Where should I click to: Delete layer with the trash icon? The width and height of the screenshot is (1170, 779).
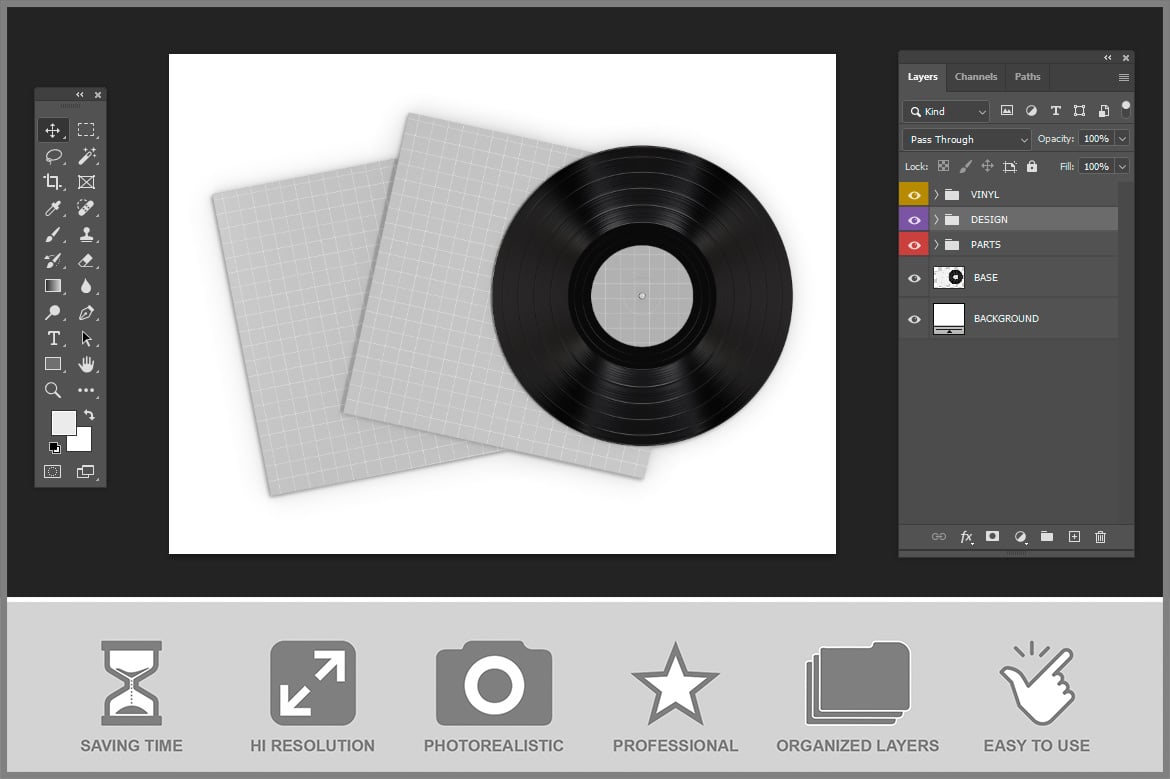pos(1100,536)
